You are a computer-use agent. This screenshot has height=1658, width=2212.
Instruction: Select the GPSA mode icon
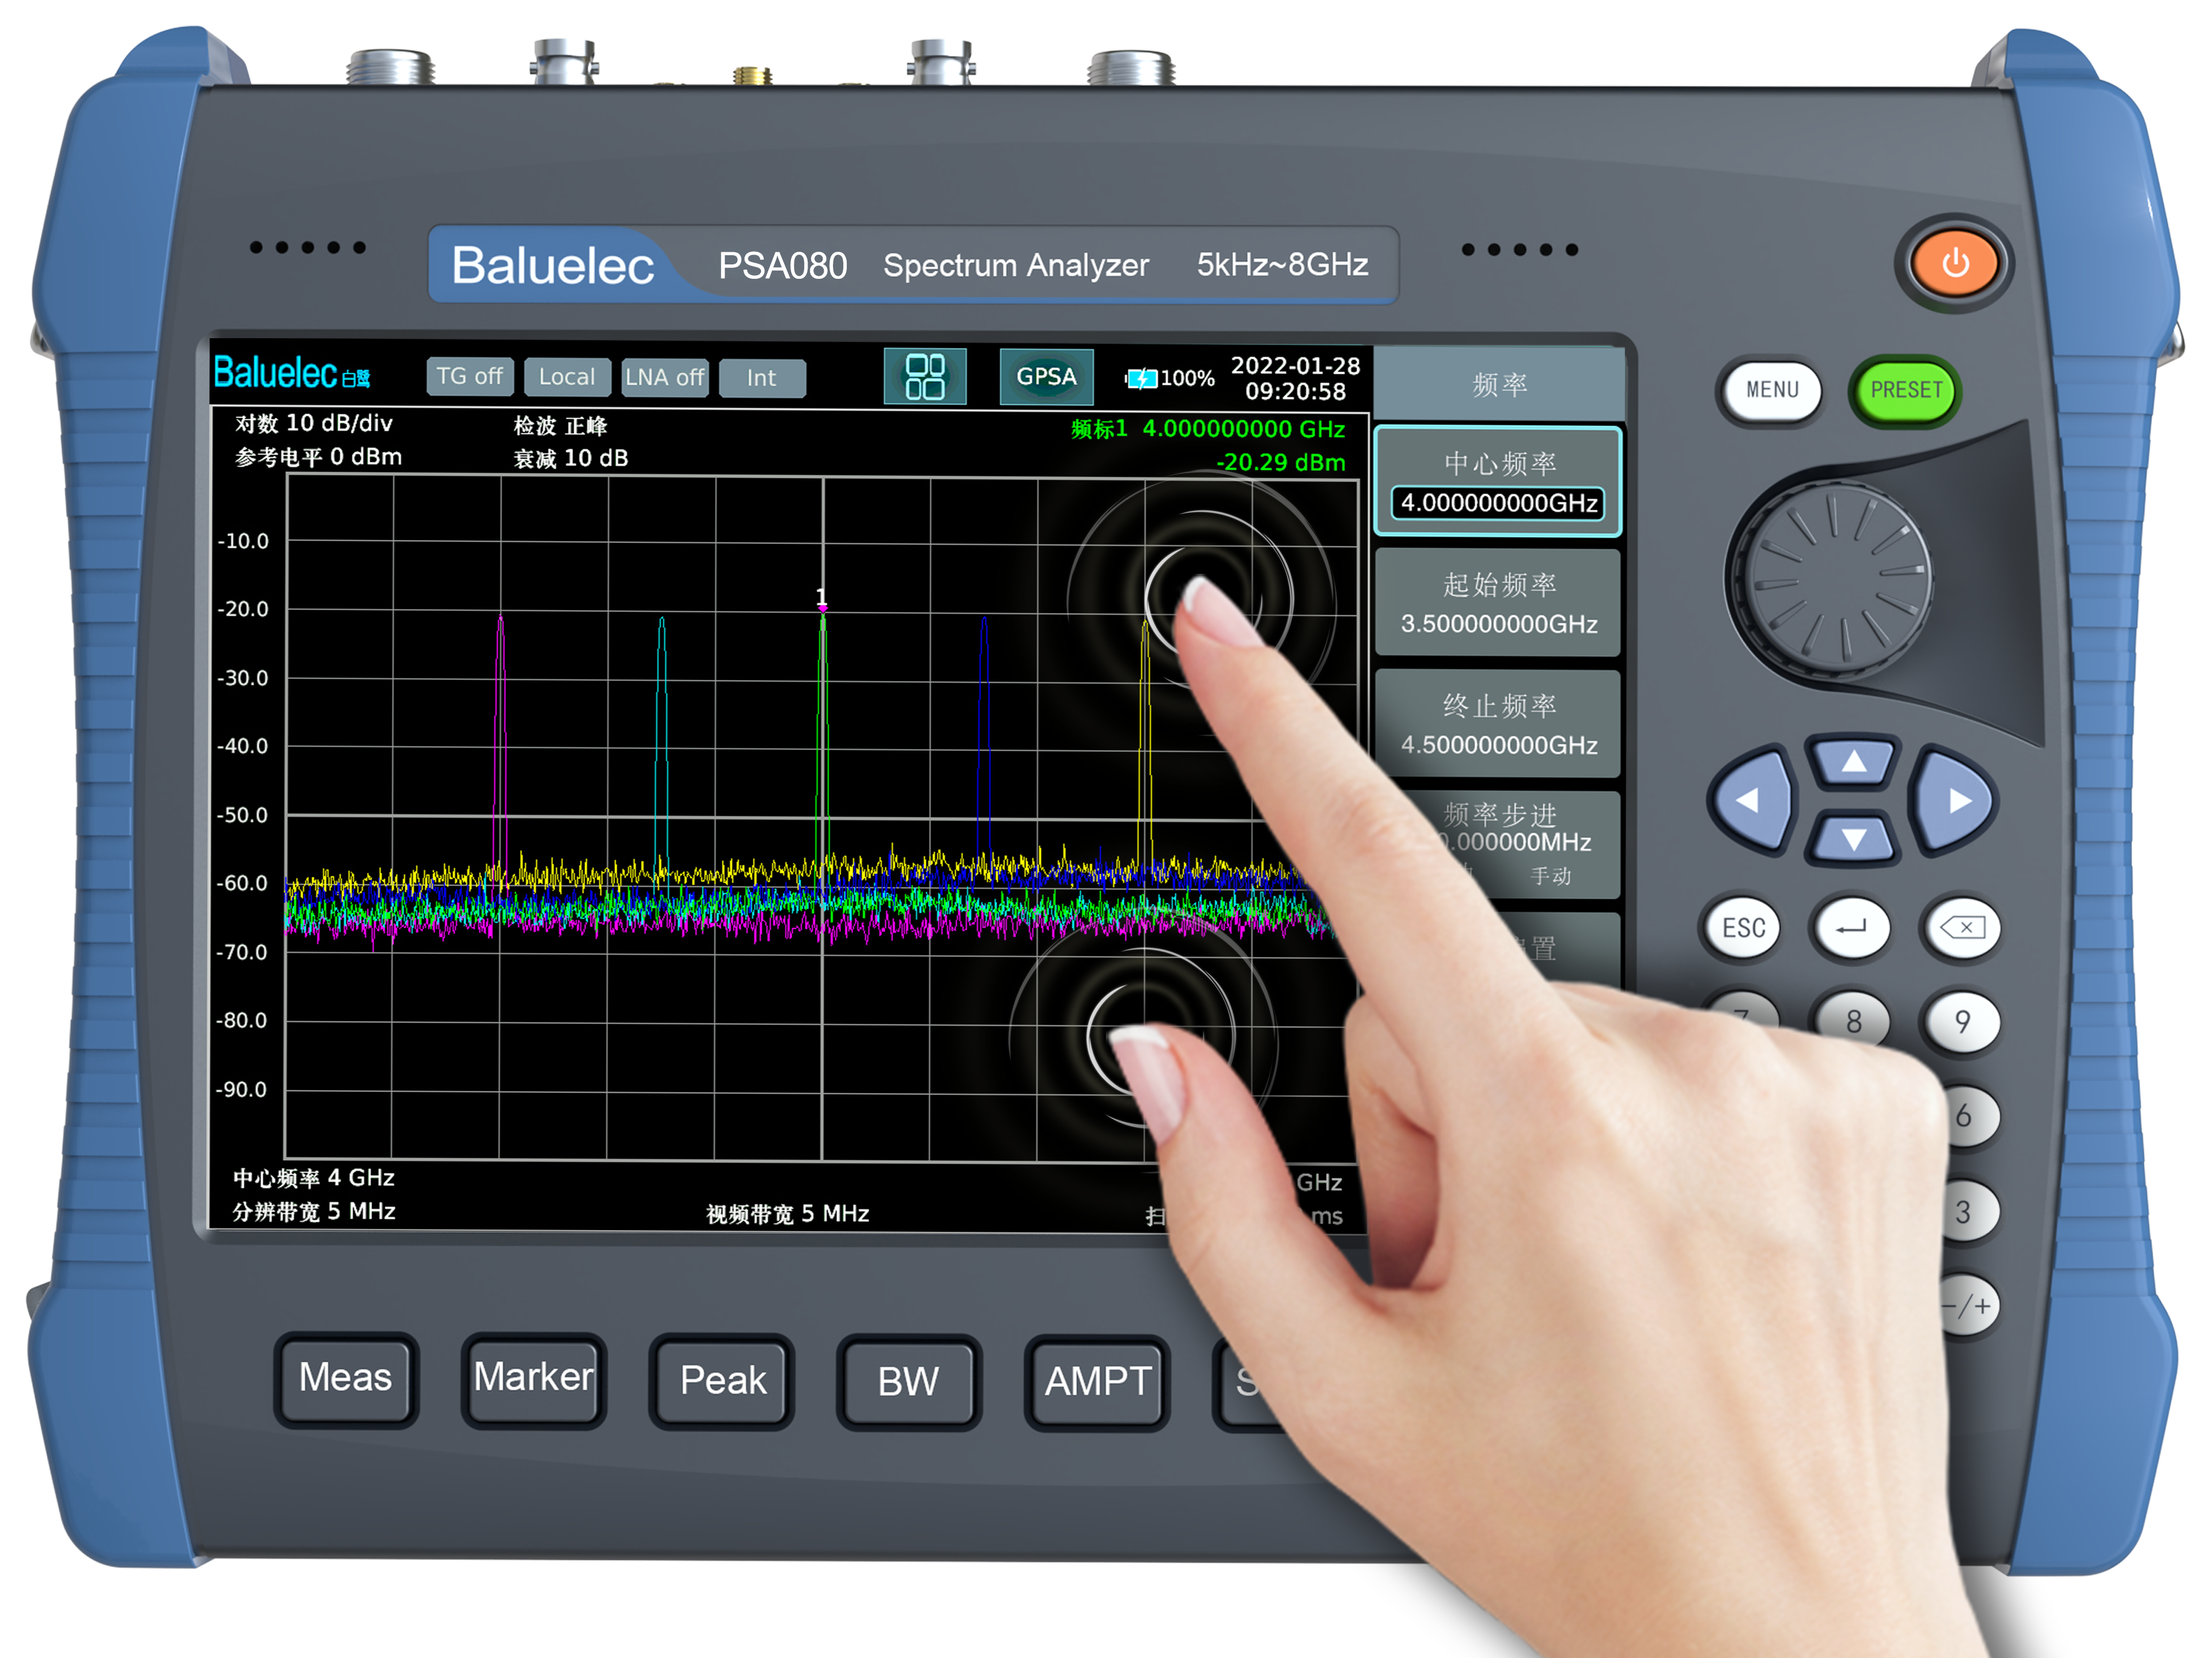[x=1046, y=377]
